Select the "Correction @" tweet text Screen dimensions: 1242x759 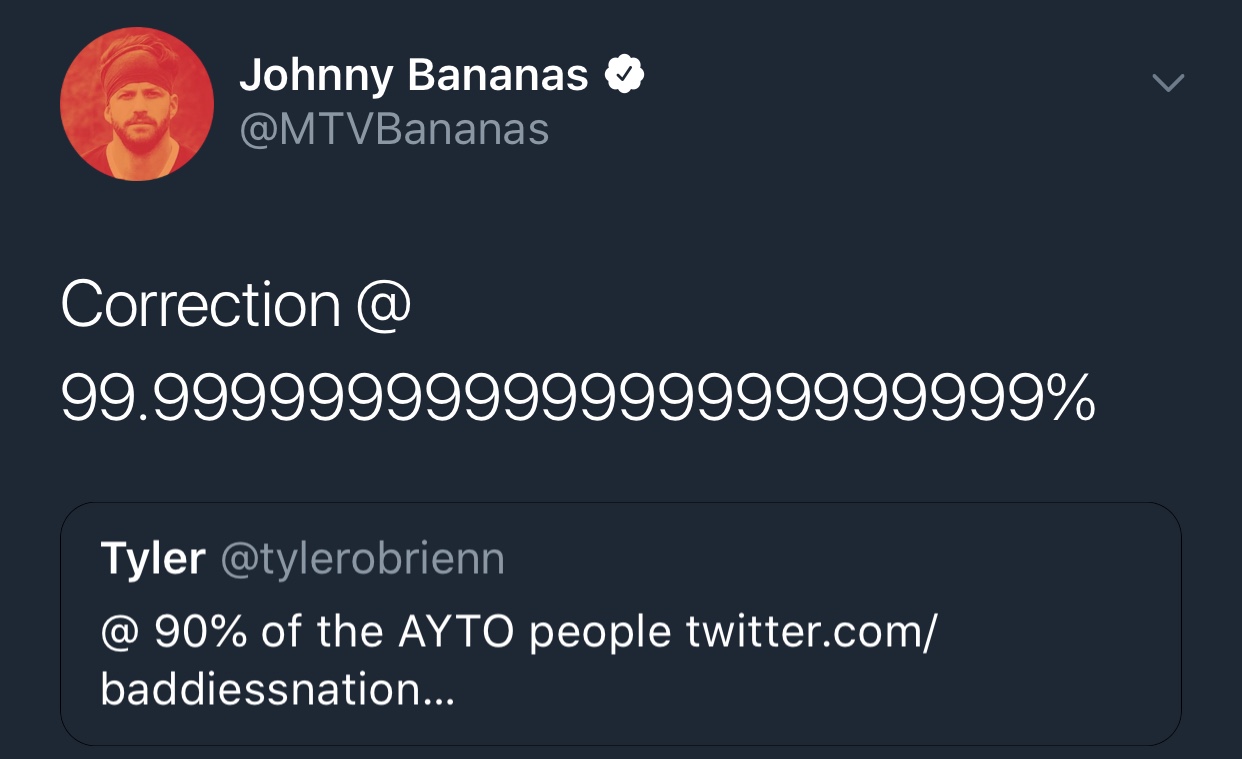point(236,305)
